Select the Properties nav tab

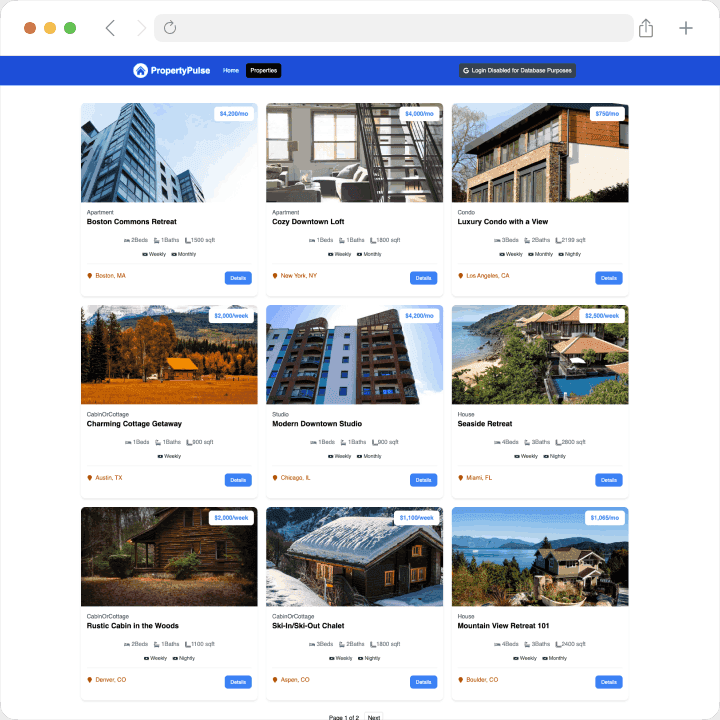pos(264,70)
